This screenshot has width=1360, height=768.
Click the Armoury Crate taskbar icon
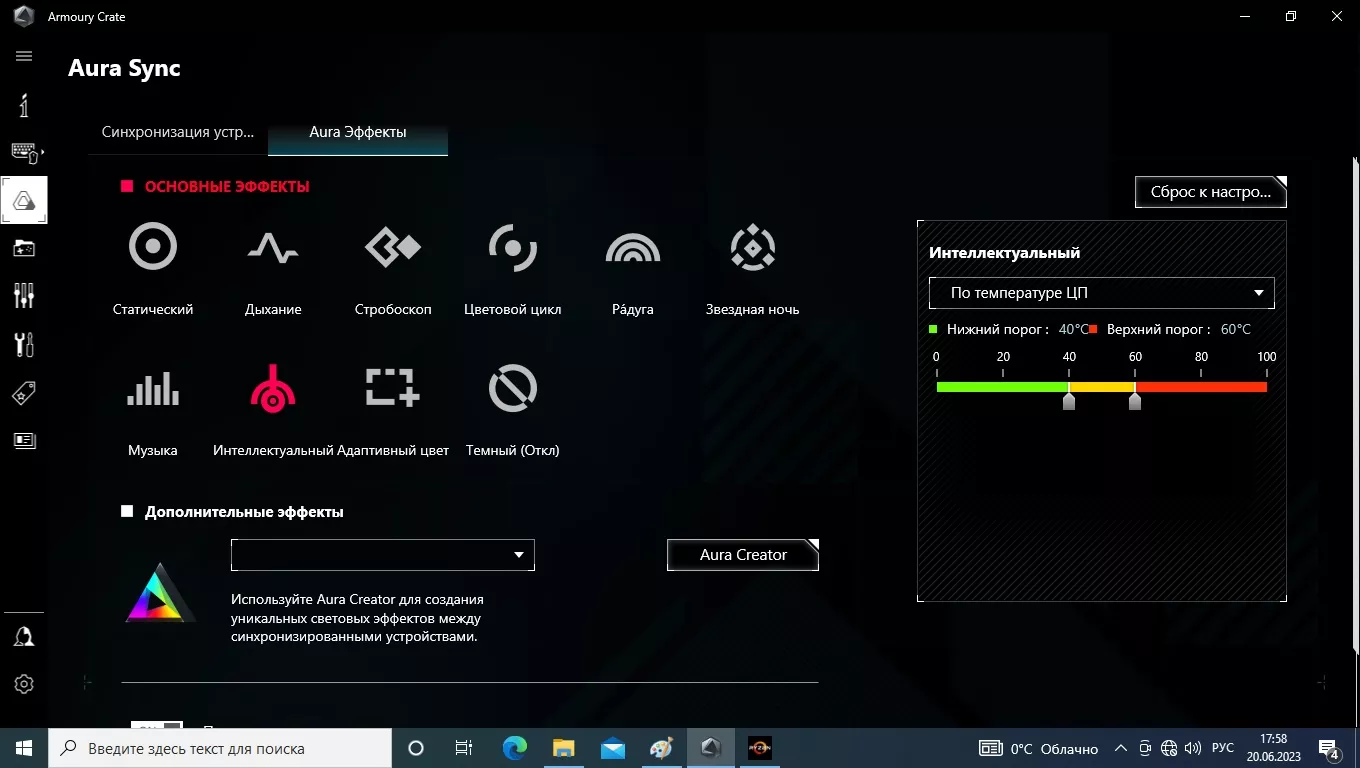[711, 748]
